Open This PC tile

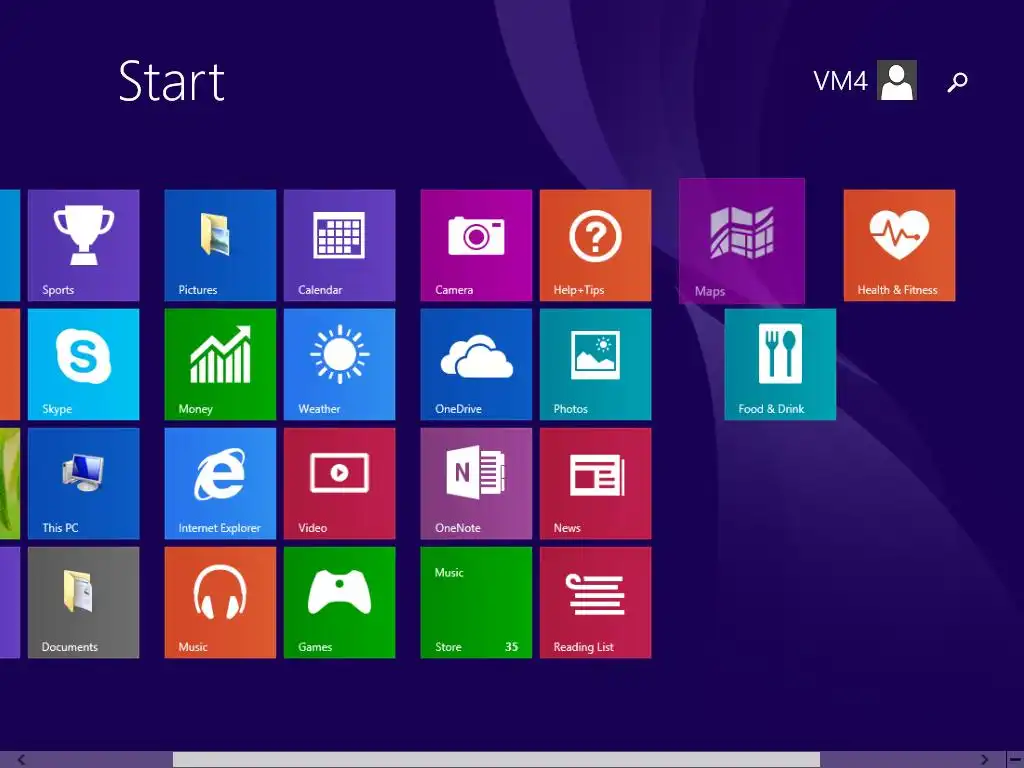[x=84, y=483]
